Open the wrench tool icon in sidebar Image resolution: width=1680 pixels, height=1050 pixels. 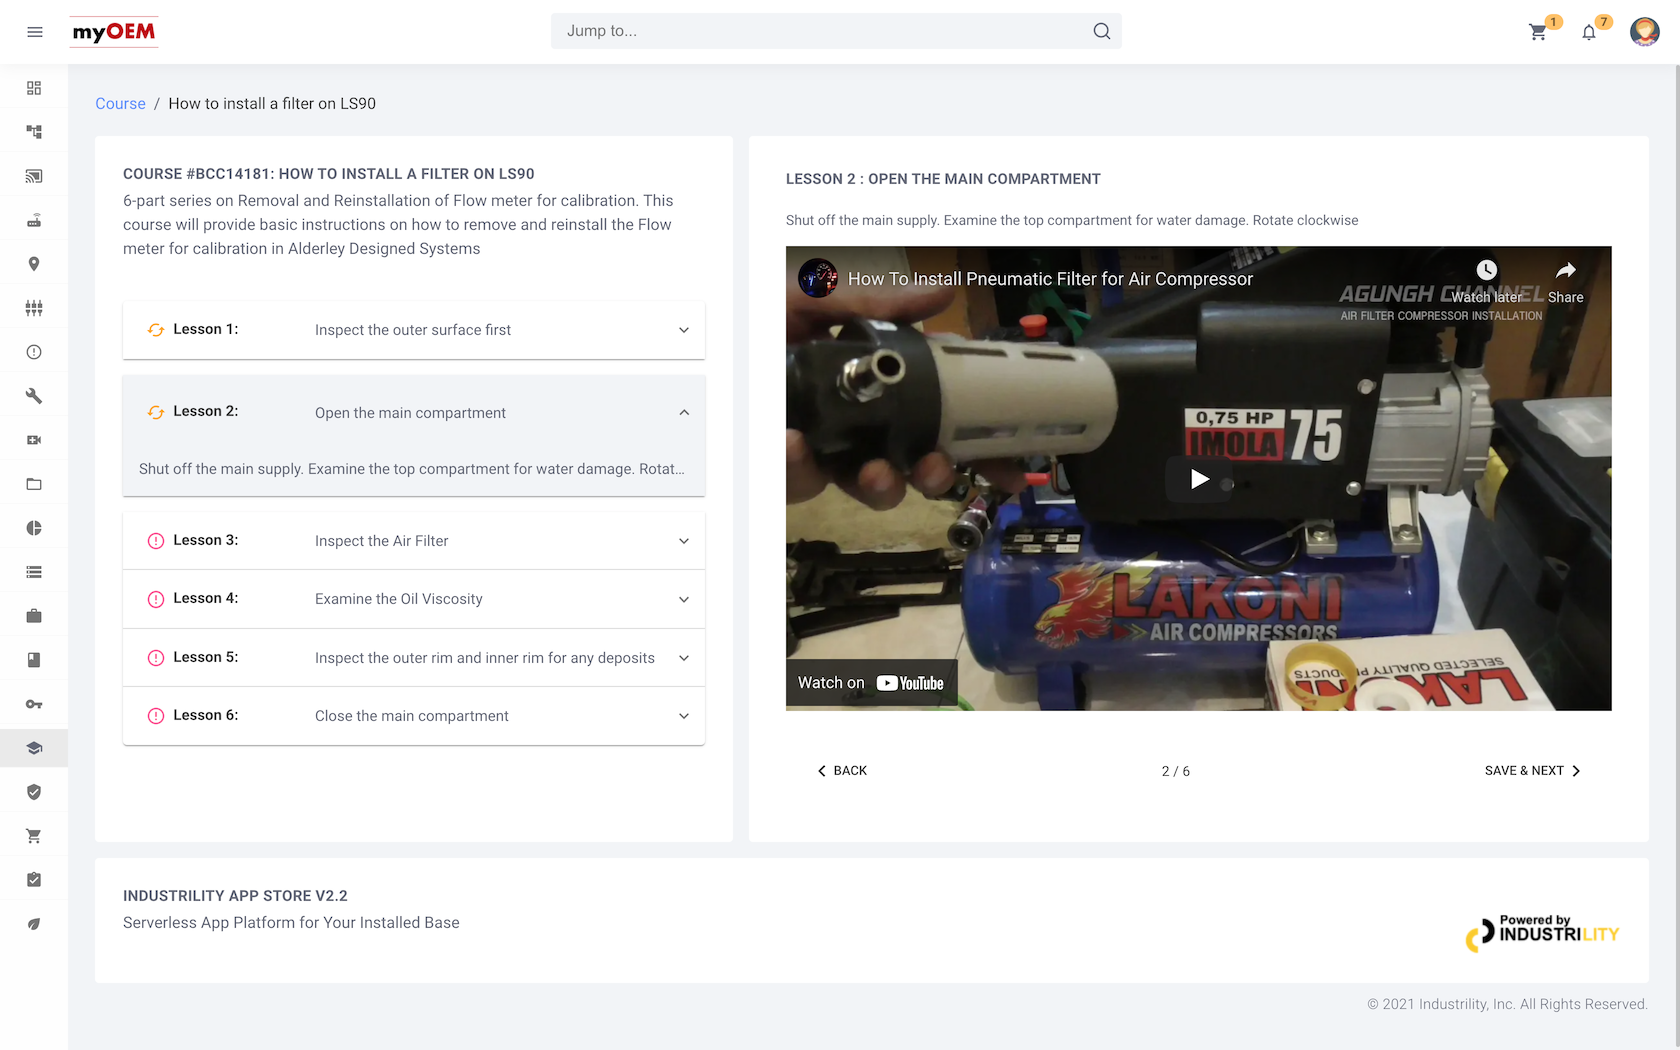(x=34, y=396)
